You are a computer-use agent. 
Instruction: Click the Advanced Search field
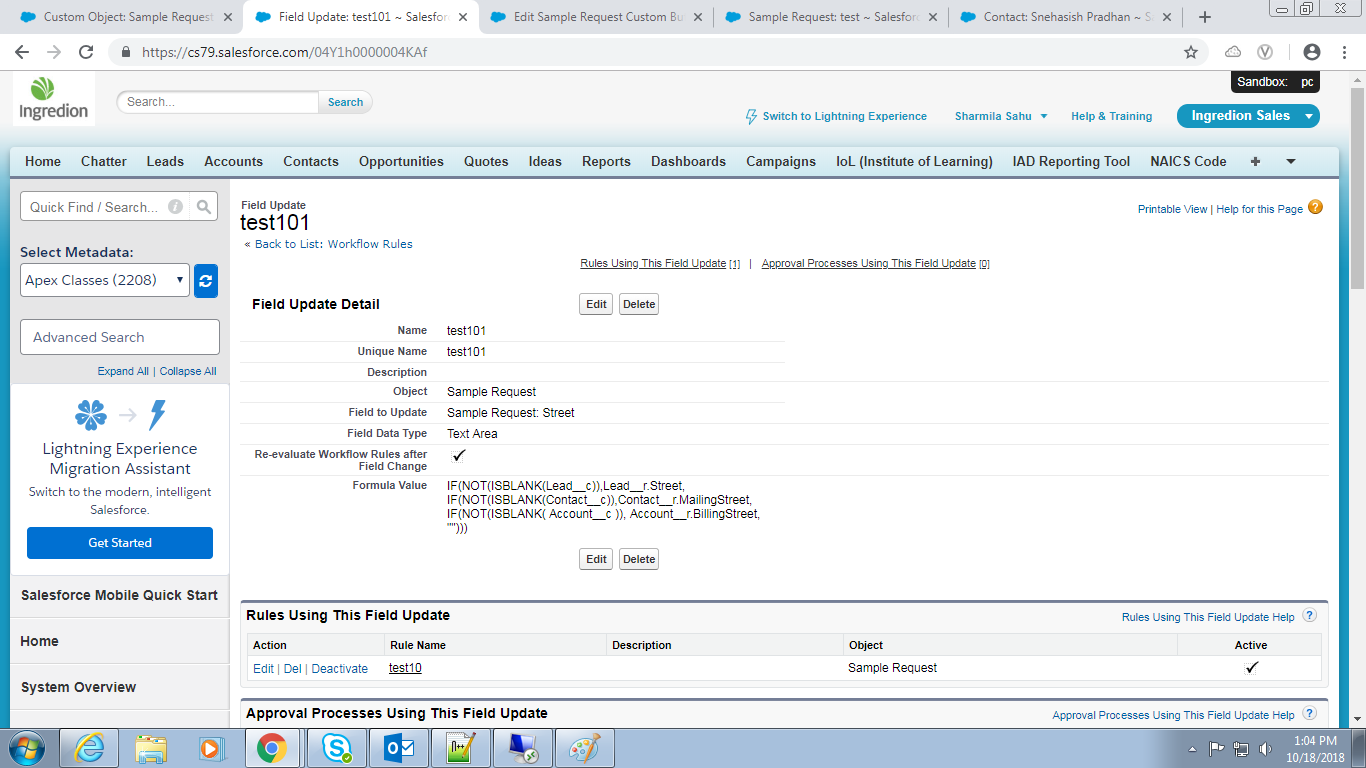(x=120, y=337)
